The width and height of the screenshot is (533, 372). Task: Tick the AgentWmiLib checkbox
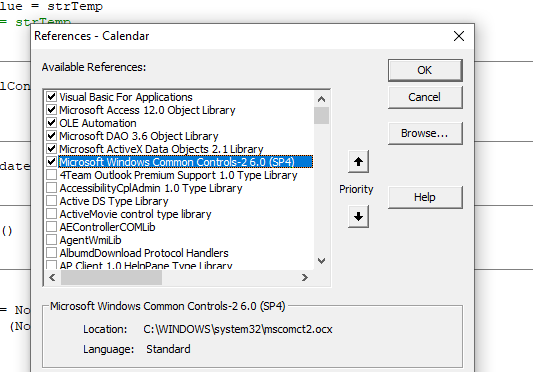pos(51,240)
